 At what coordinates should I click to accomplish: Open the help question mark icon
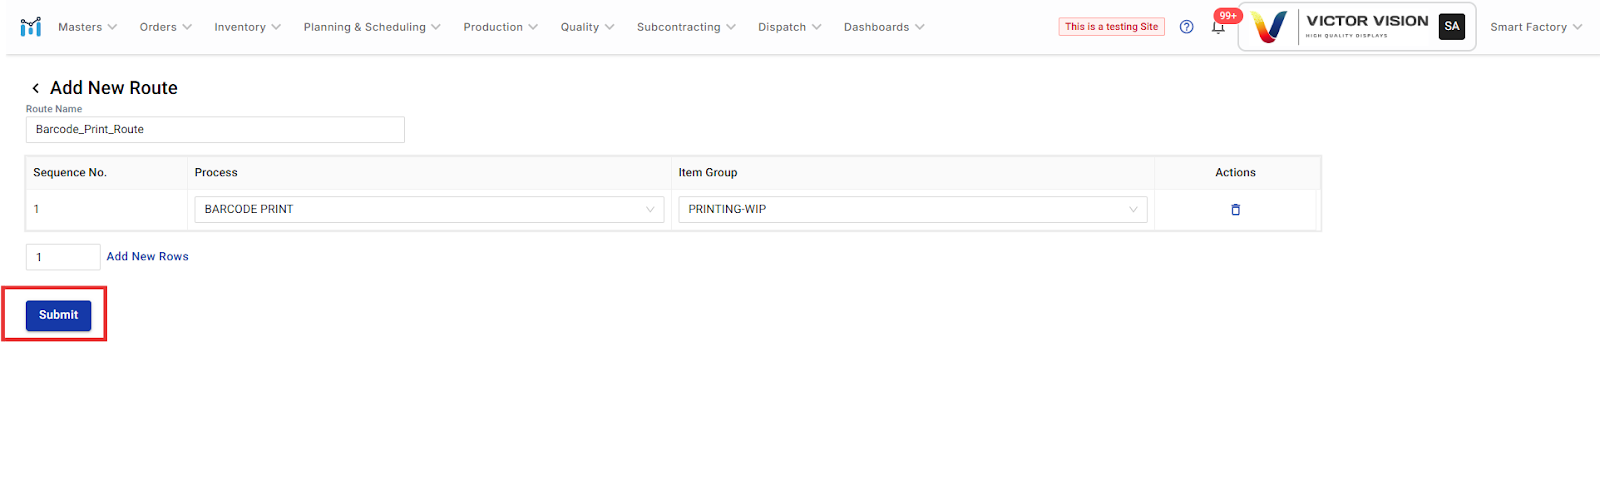pos(1186,27)
